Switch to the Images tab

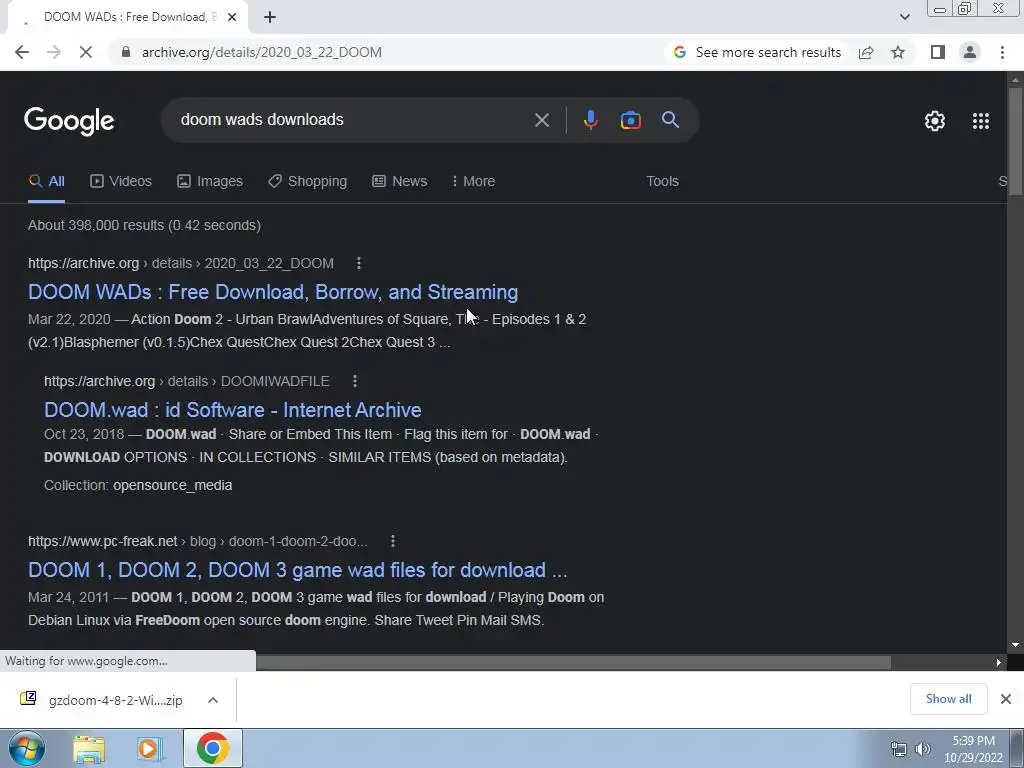point(210,182)
